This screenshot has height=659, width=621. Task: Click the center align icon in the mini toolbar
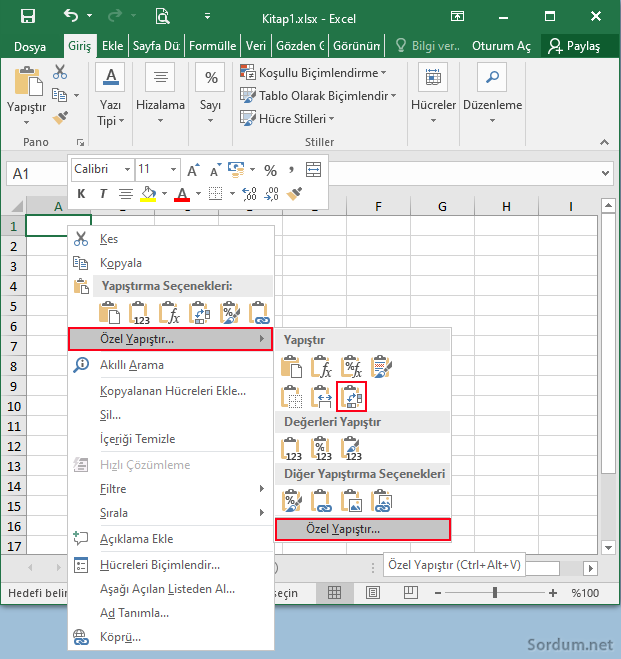click(x=126, y=194)
